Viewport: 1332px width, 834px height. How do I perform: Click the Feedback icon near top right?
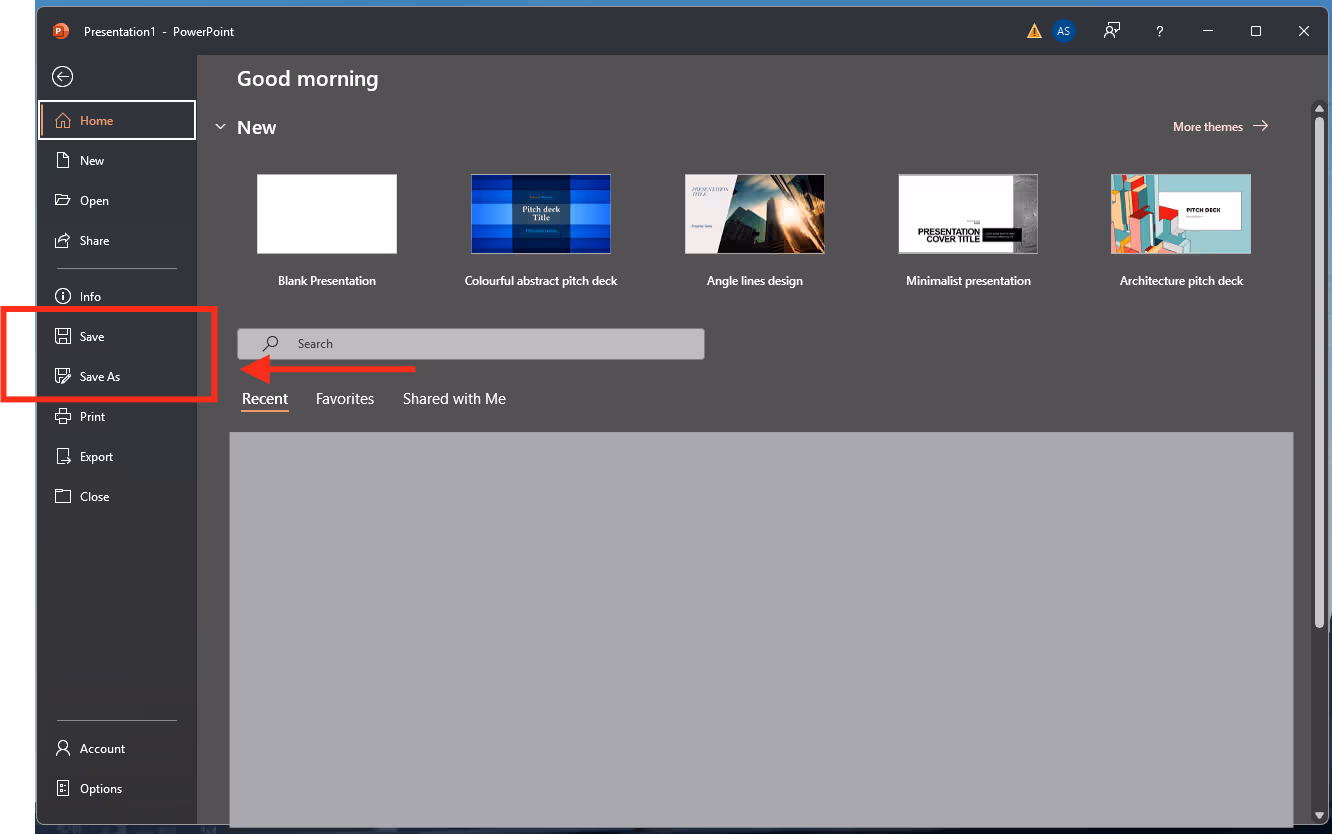coord(1111,31)
